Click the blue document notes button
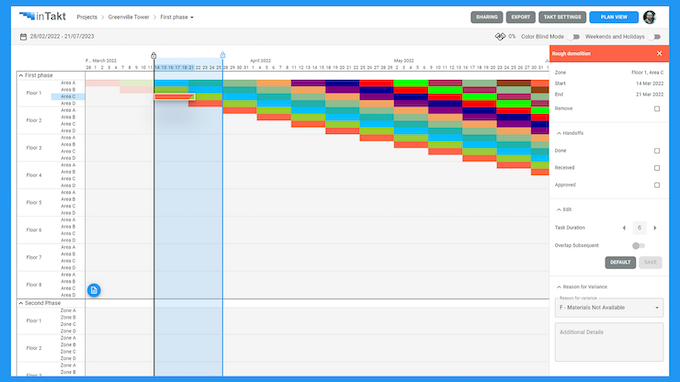Image resolution: width=680 pixels, height=382 pixels. pyautogui.click(x=94, y=290)
